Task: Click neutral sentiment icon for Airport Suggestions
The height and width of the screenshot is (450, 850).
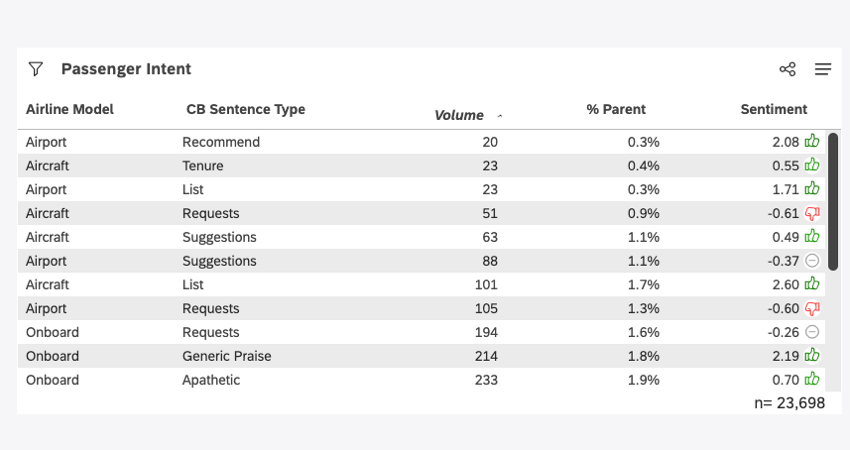Action: 812,261
